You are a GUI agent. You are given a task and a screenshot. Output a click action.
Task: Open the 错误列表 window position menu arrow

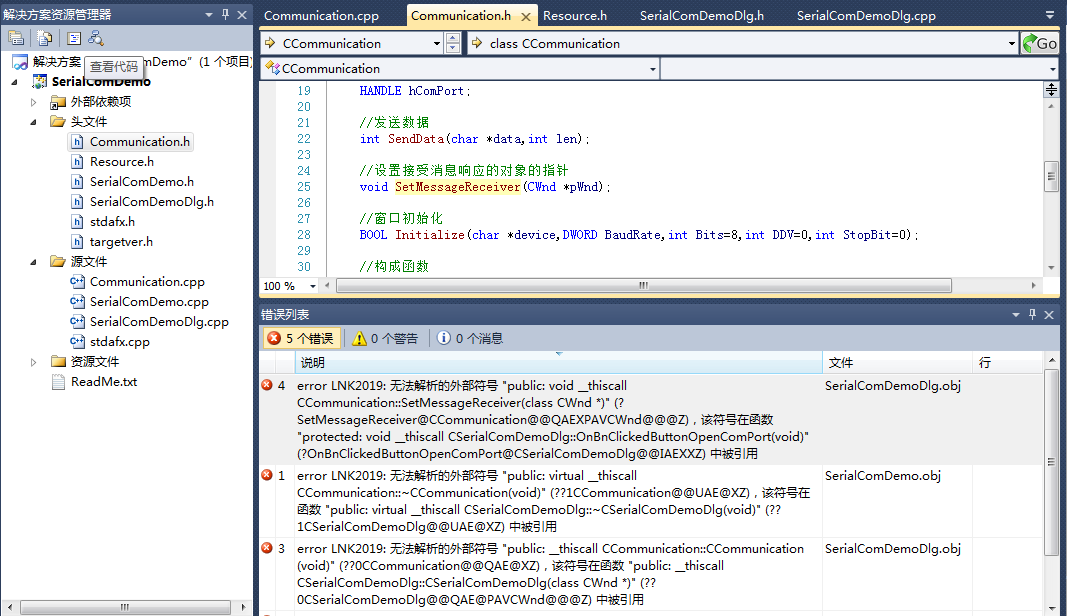(1016, 314)
